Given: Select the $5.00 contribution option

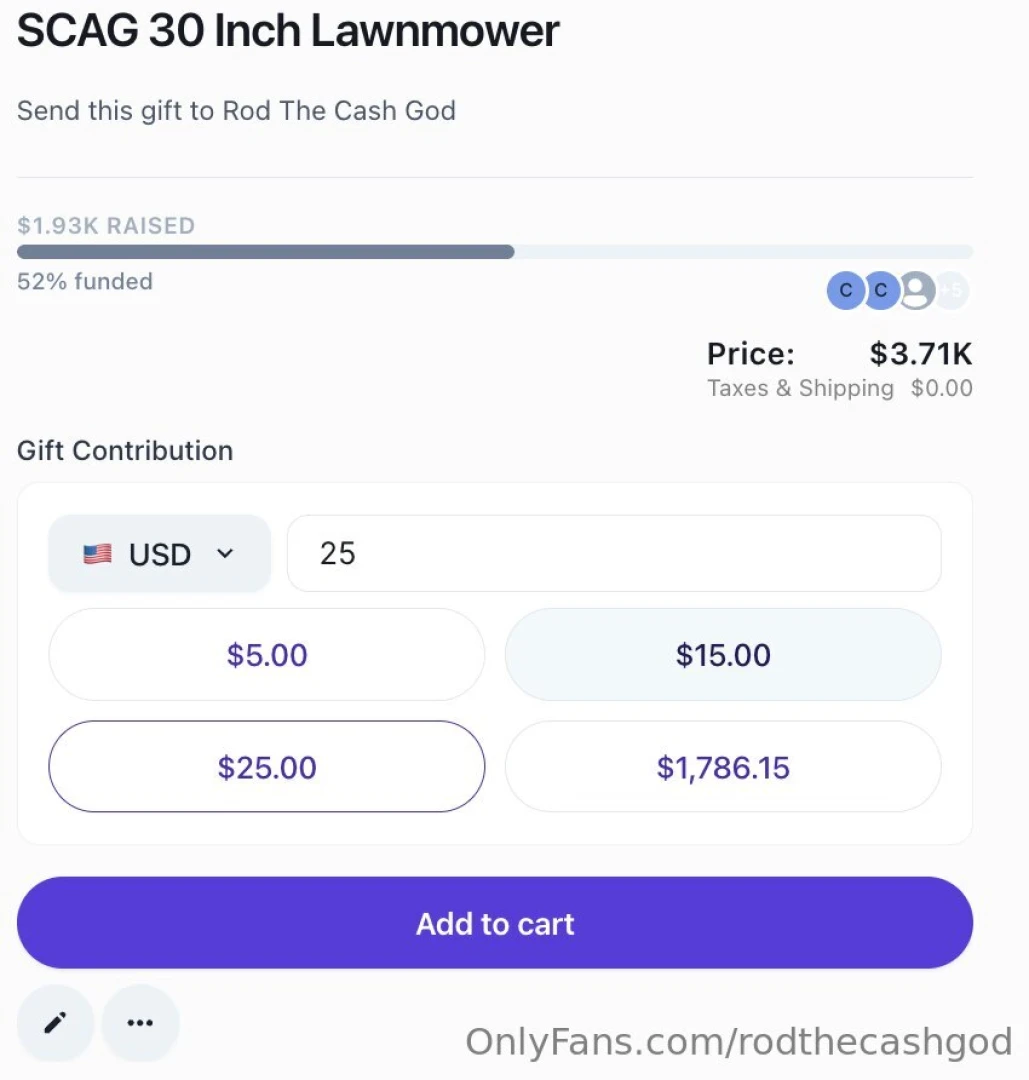Looking at the screenshot, I should tap(266, 655).
